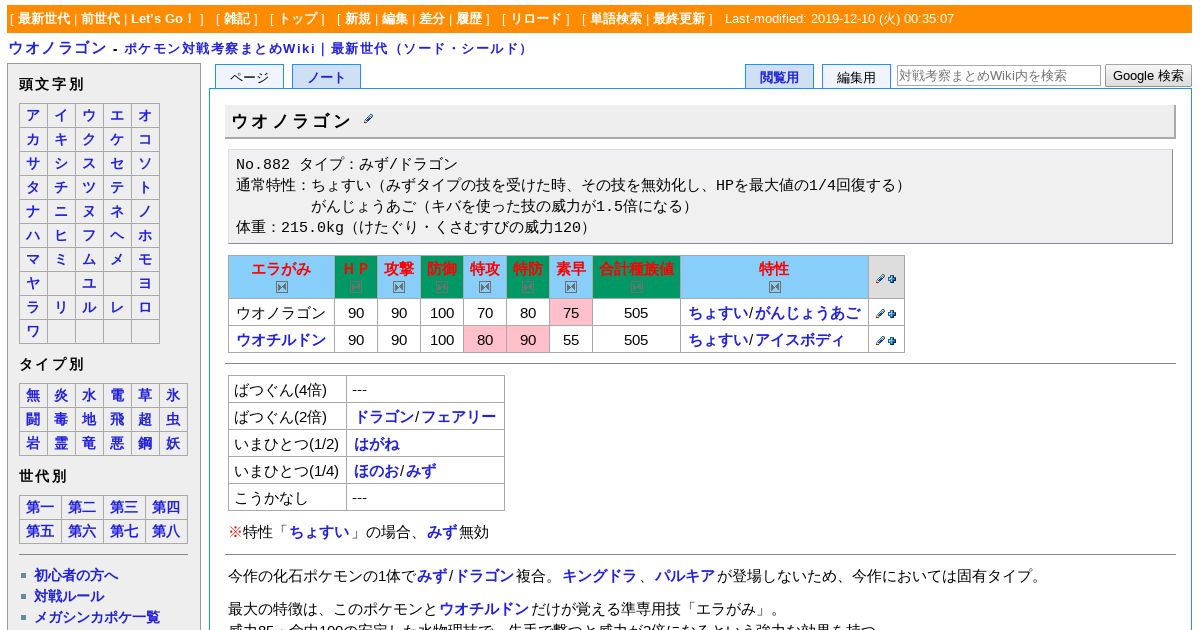Screen dimensions: 1200x630
Task: Sort table by 合計種族値 column sort icon
Action: [x=637, y=287]
